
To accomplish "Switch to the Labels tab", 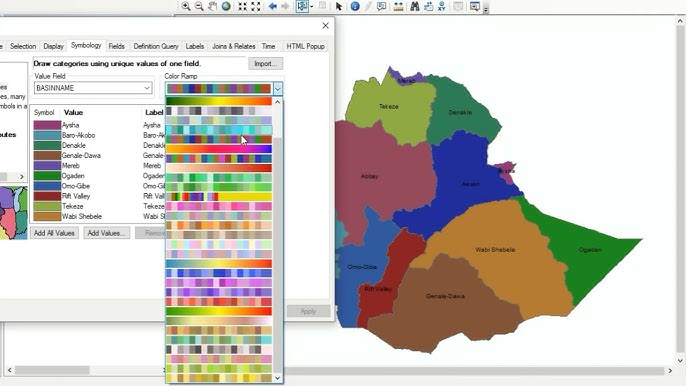I will pyautogui.click(x=195, y=46).
